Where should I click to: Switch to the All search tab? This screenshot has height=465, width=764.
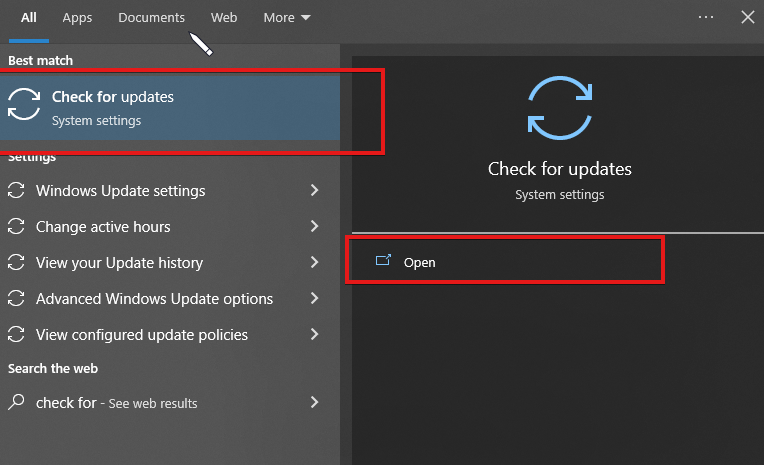click(x=29, y=18)
